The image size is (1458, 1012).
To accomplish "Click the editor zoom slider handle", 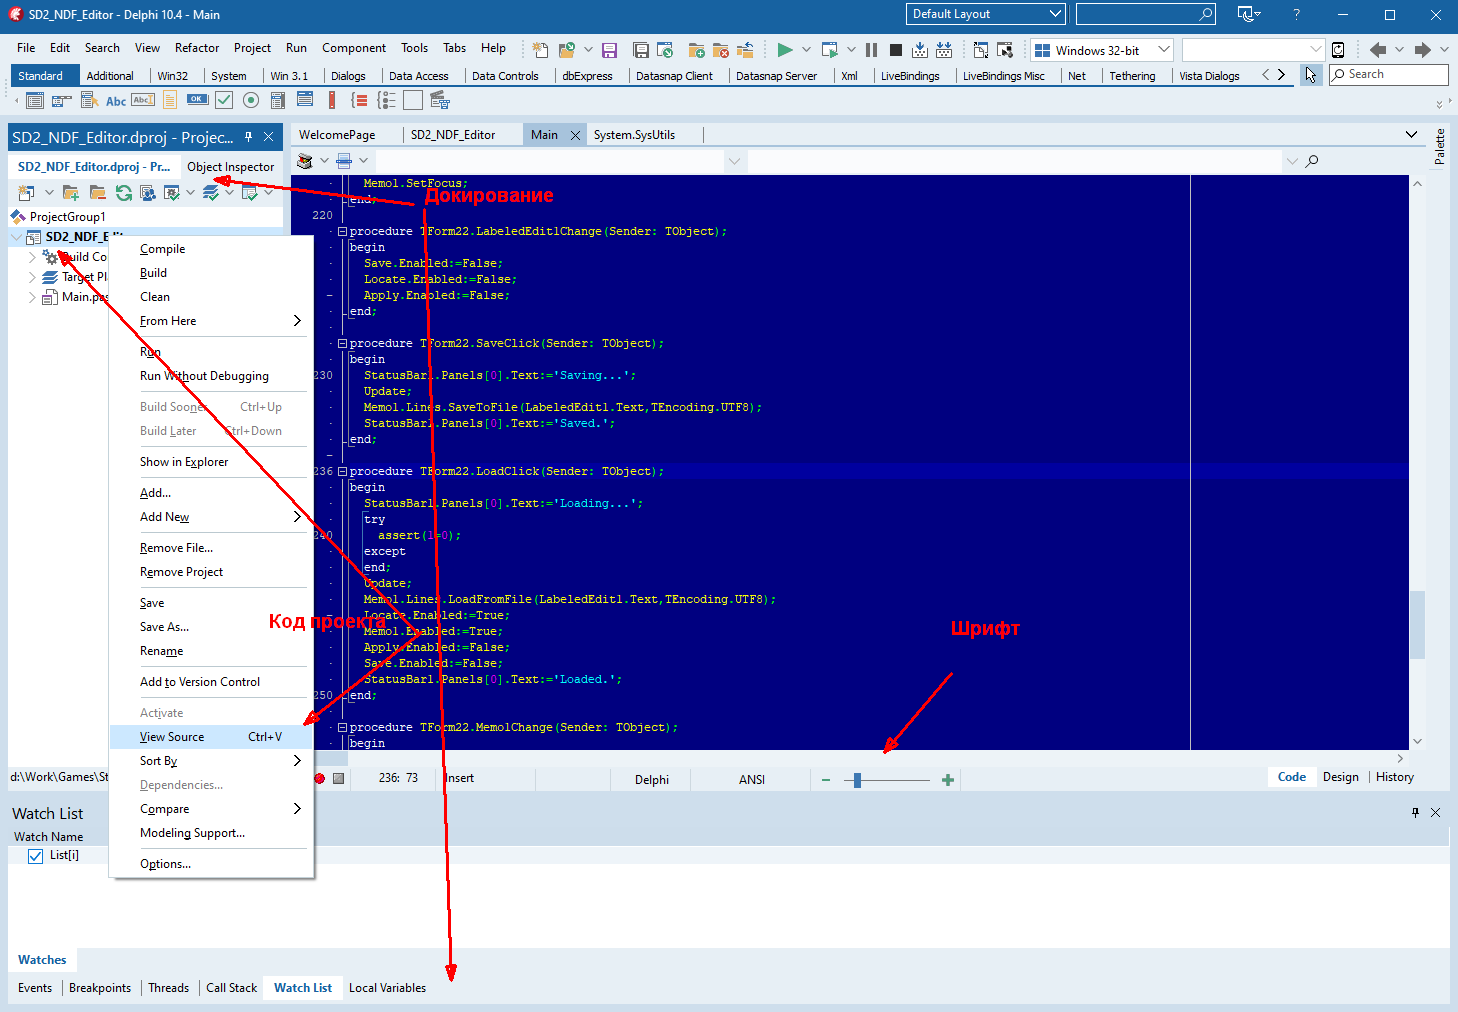I will [857, 780].
